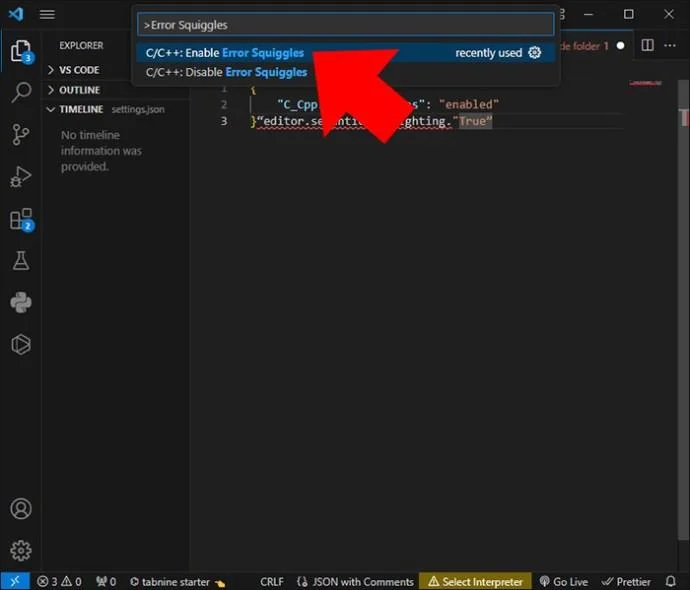690x590 pixels.
Task: Click tabnine starter status item
Action: (177, 582)
